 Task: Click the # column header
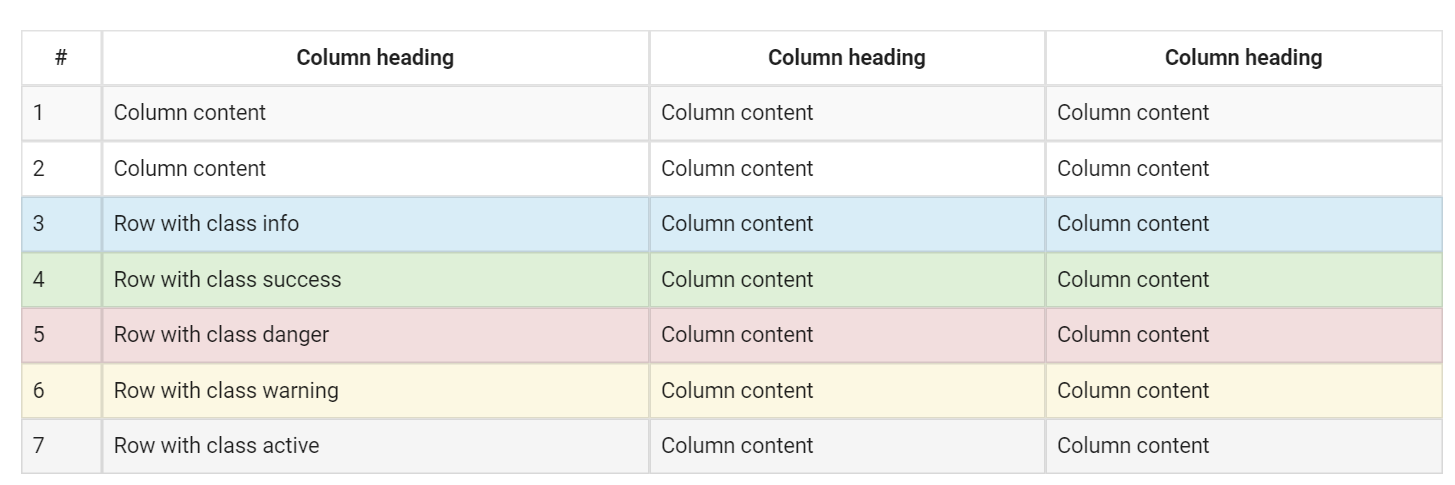[61, 58]
